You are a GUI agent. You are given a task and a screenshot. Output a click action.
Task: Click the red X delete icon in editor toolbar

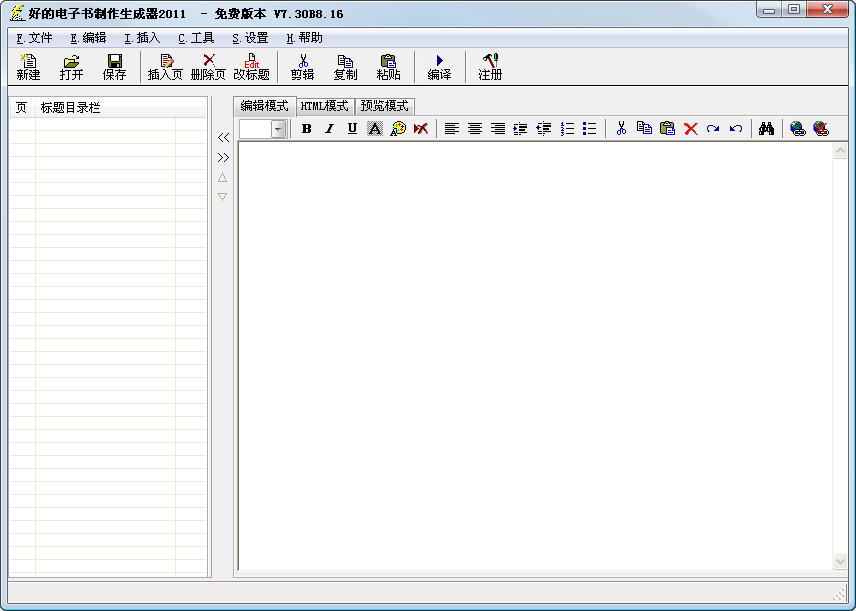[691, 129]
